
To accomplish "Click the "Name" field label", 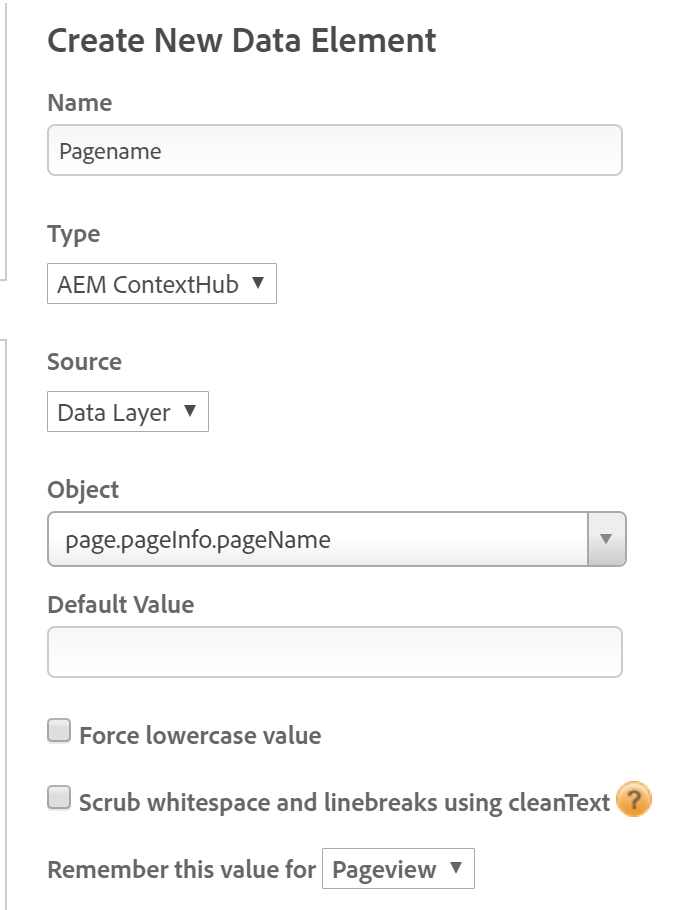I will [x=80, y=102].
